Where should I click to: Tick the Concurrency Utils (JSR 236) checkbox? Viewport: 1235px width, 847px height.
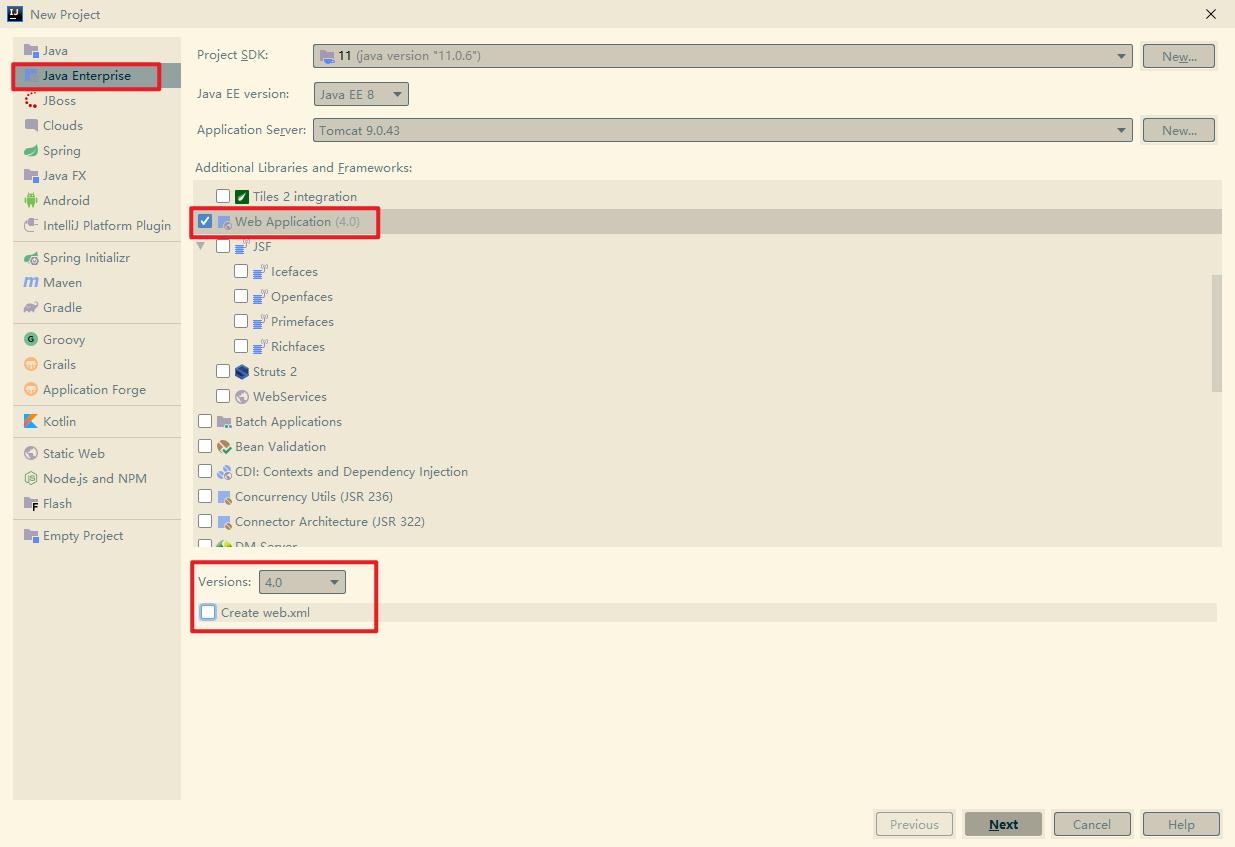pyautogui.click(x=205, y=496)
